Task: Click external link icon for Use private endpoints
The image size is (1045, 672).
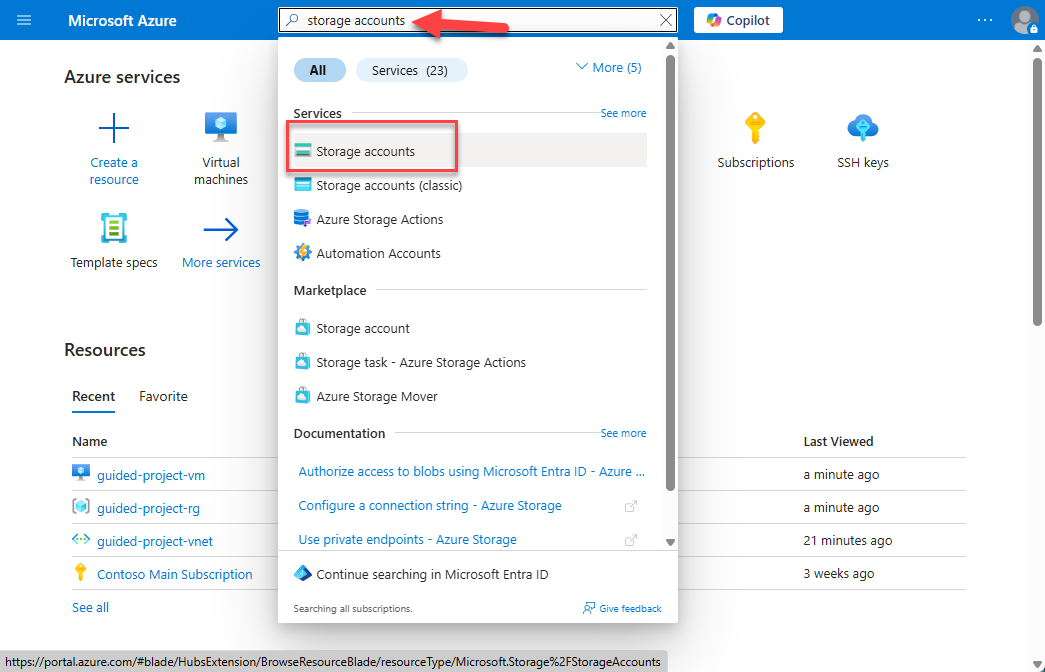Action: coord(630,540)
